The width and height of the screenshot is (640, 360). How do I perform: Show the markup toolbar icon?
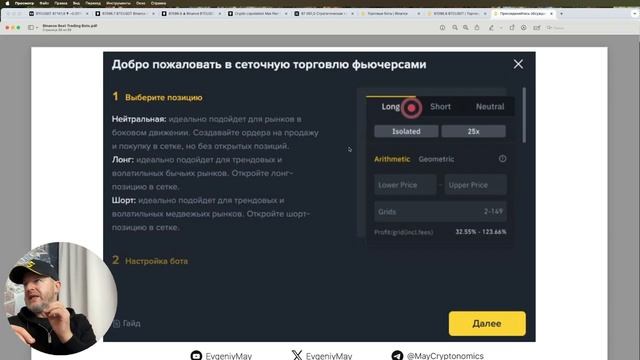(x=524, y=28)
